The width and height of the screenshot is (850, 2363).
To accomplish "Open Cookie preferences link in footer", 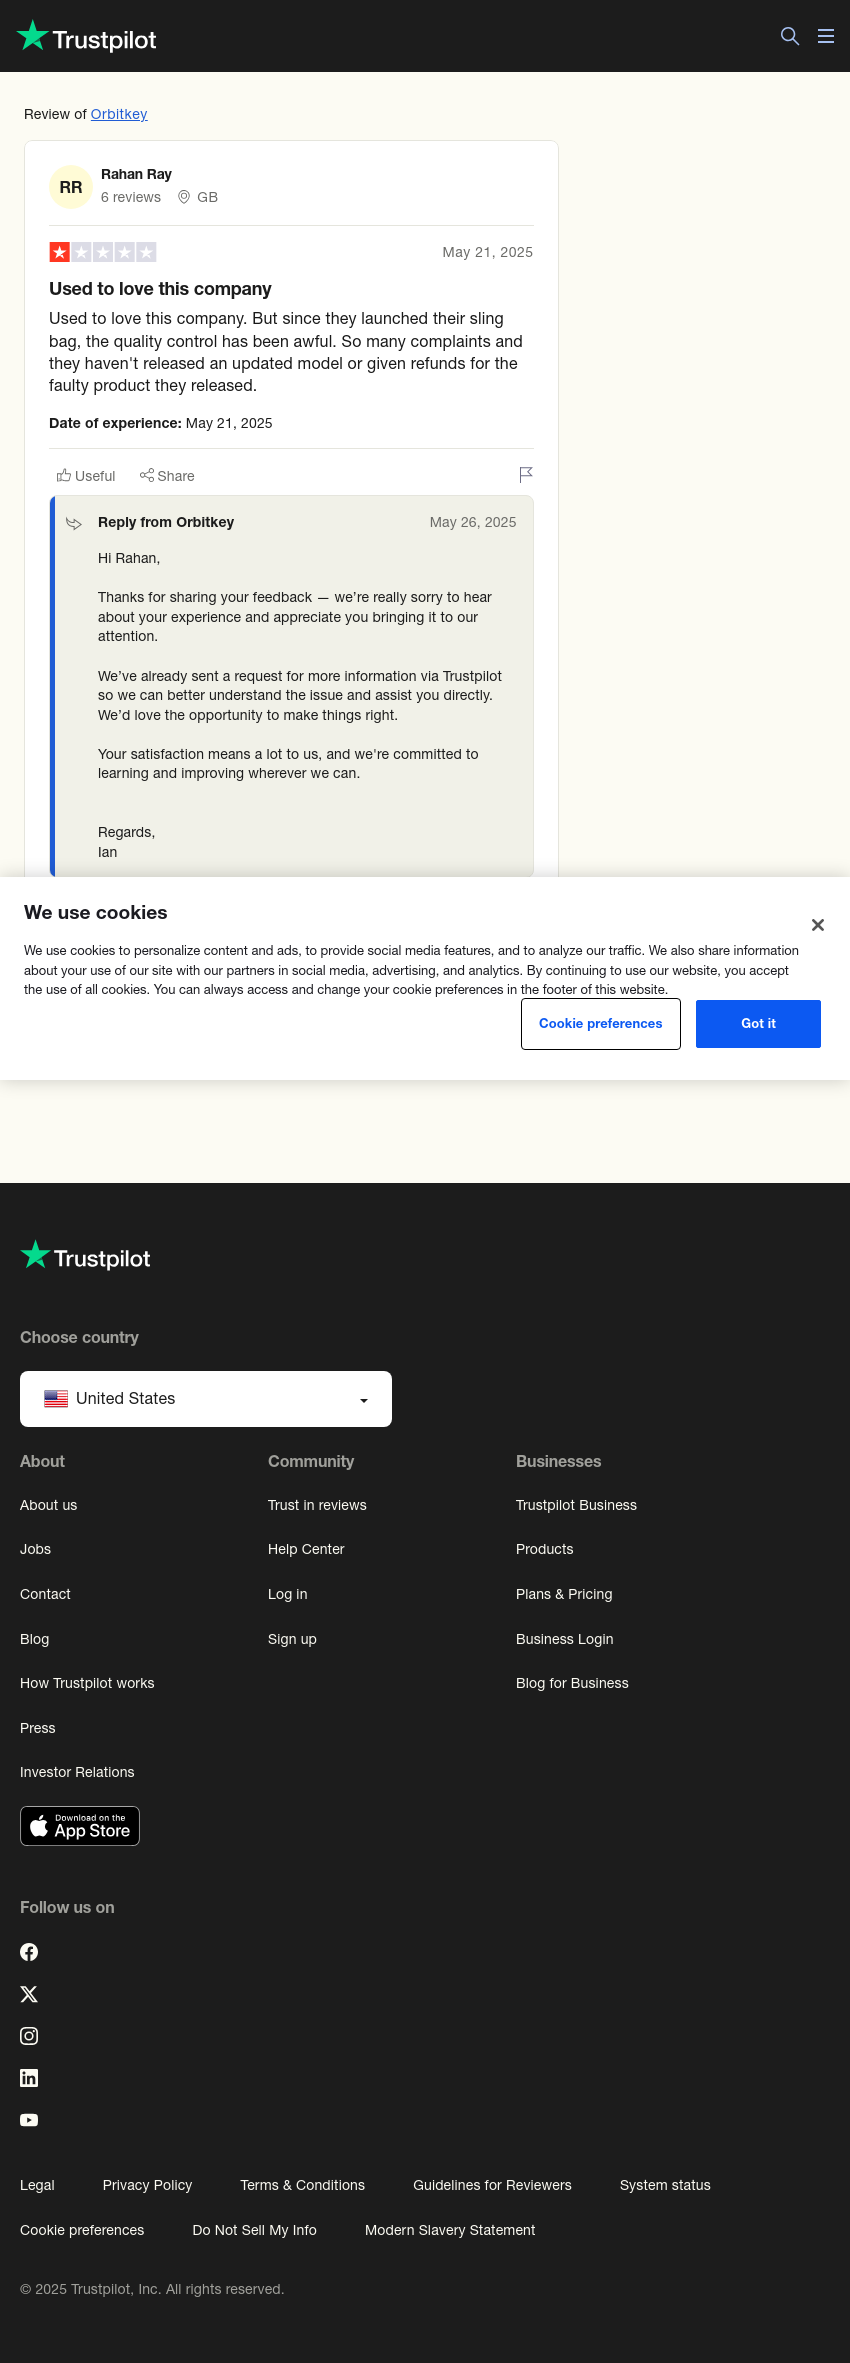I will coord(82,2230).
